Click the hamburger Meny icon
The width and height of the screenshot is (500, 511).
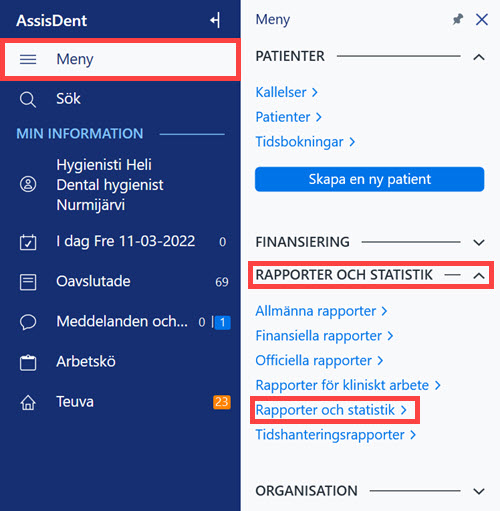[28, 60]
